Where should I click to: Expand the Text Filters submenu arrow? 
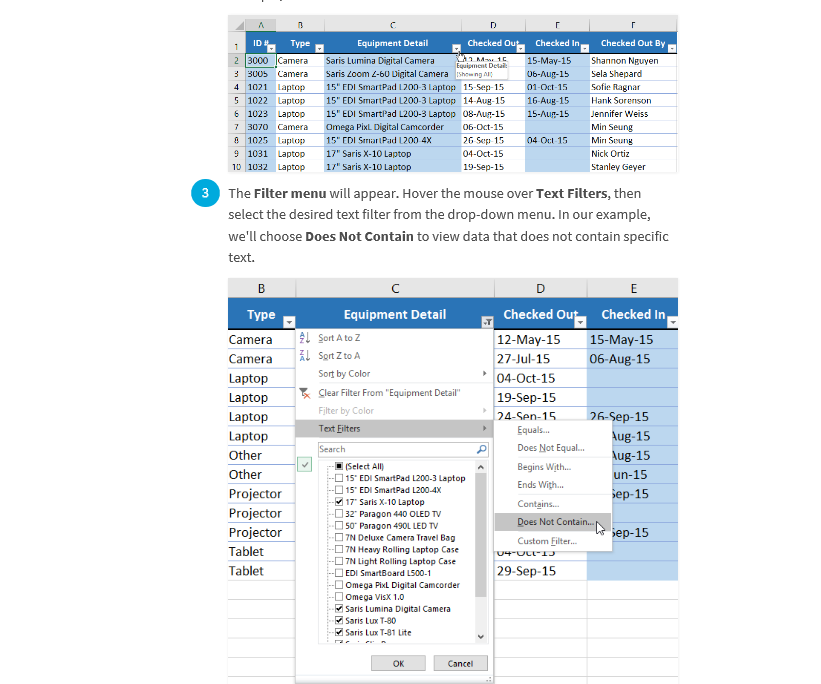pos(484,428)
